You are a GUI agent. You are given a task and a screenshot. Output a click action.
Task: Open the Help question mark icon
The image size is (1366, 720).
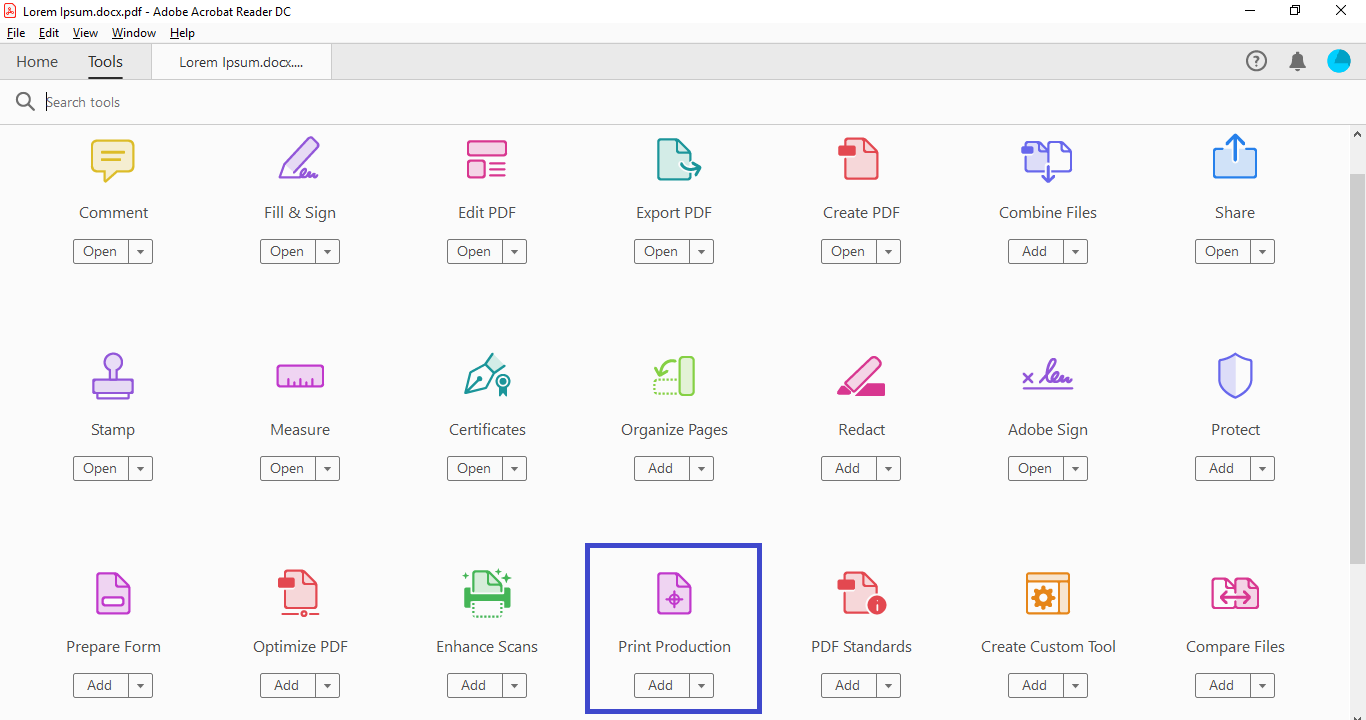pos(1256,61)
